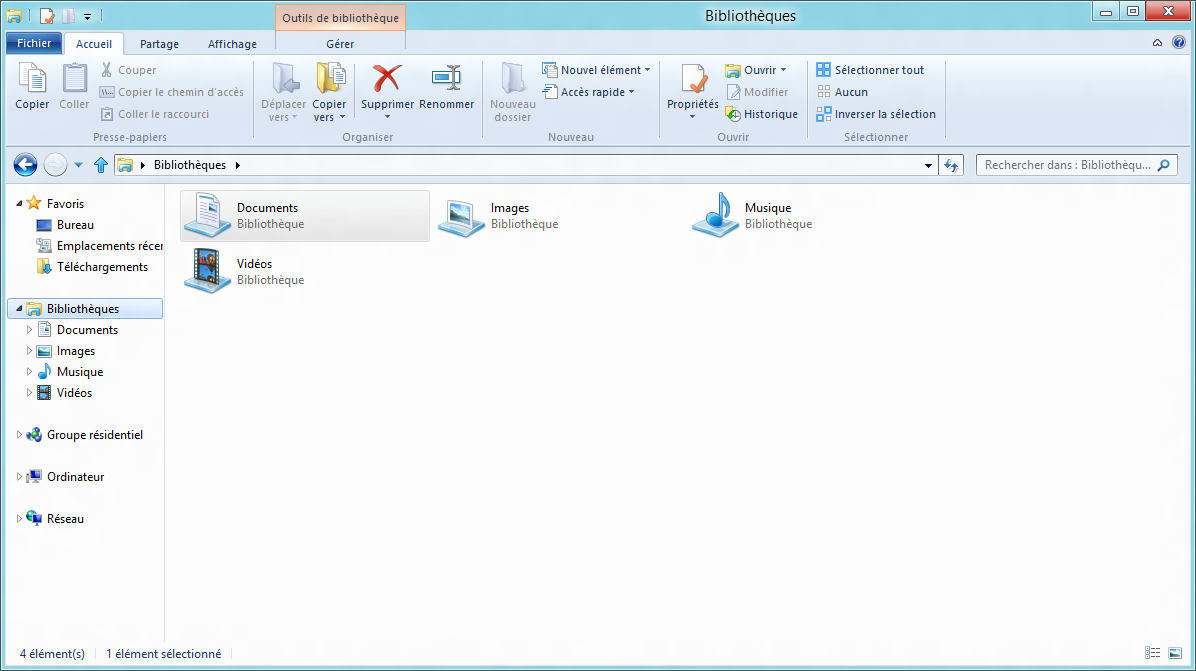Click the back navigation arrow
Image resolution: width=1196 pixels, height=671 pixels.
[25, 165]
